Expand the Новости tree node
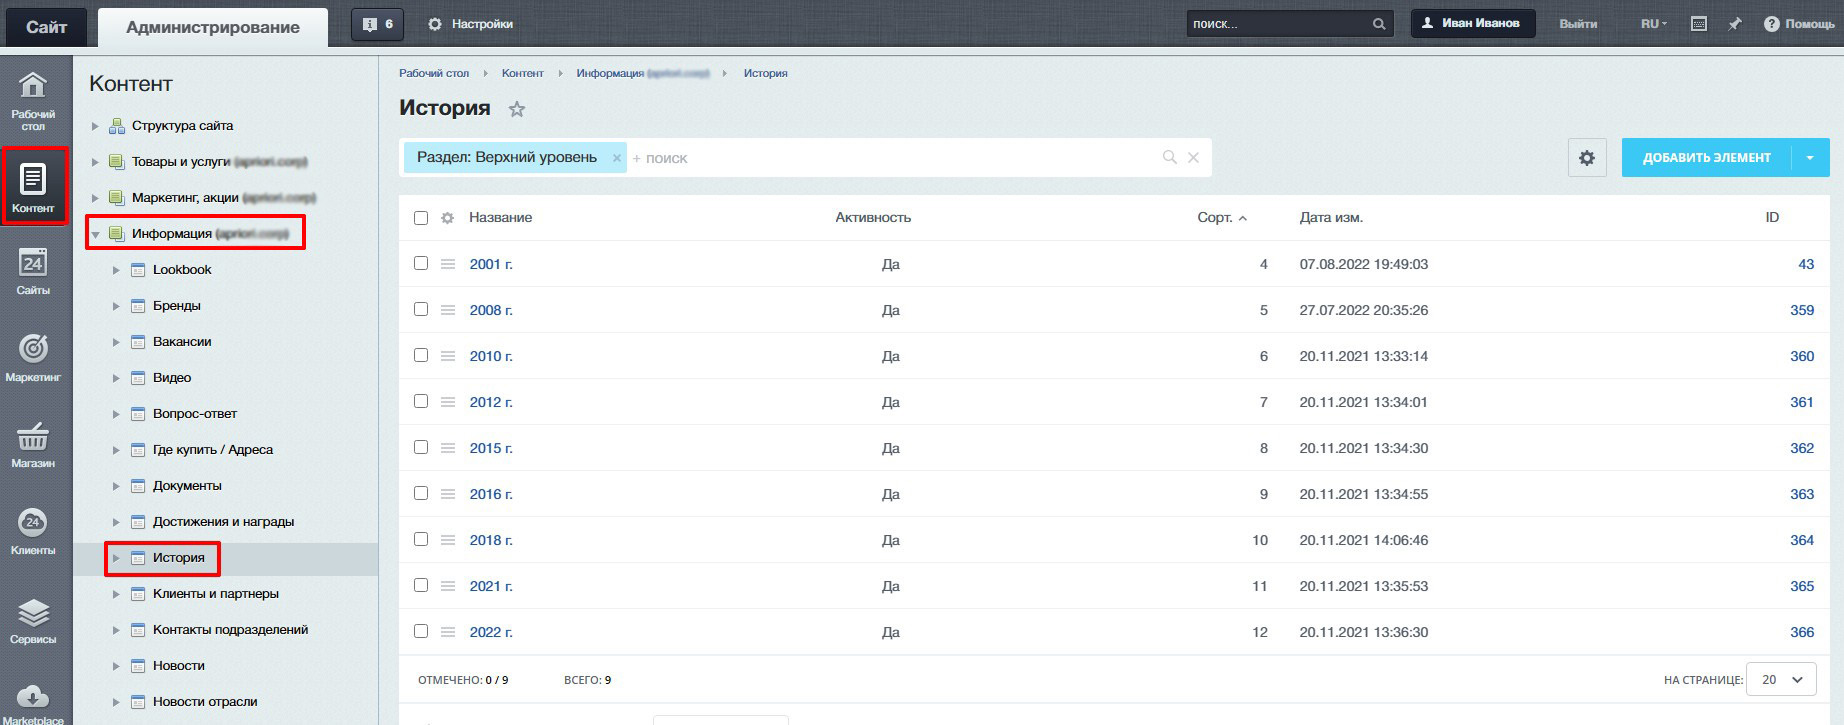1844x725 pixels. [x=116, y=666]
